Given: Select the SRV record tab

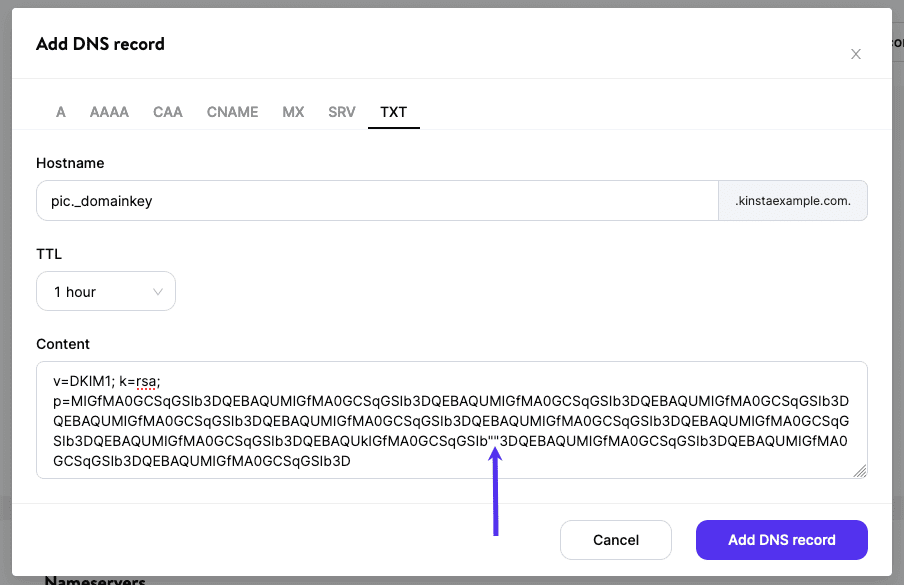Looking at the screenshot, I should coord(340,112).
